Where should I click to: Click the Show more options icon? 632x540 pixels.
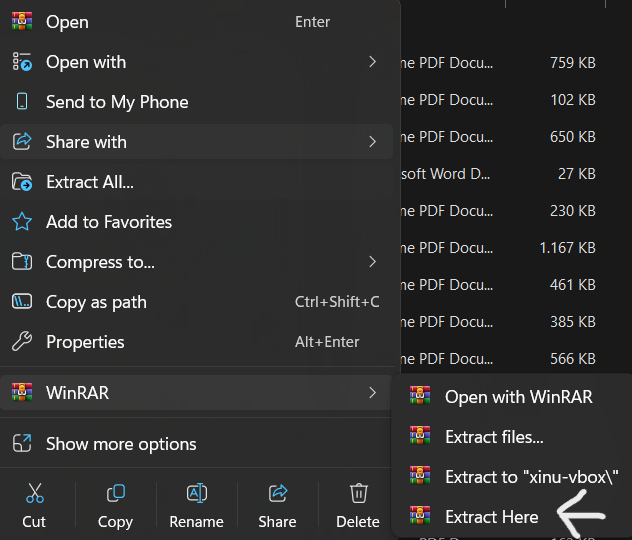click(22, 443)
